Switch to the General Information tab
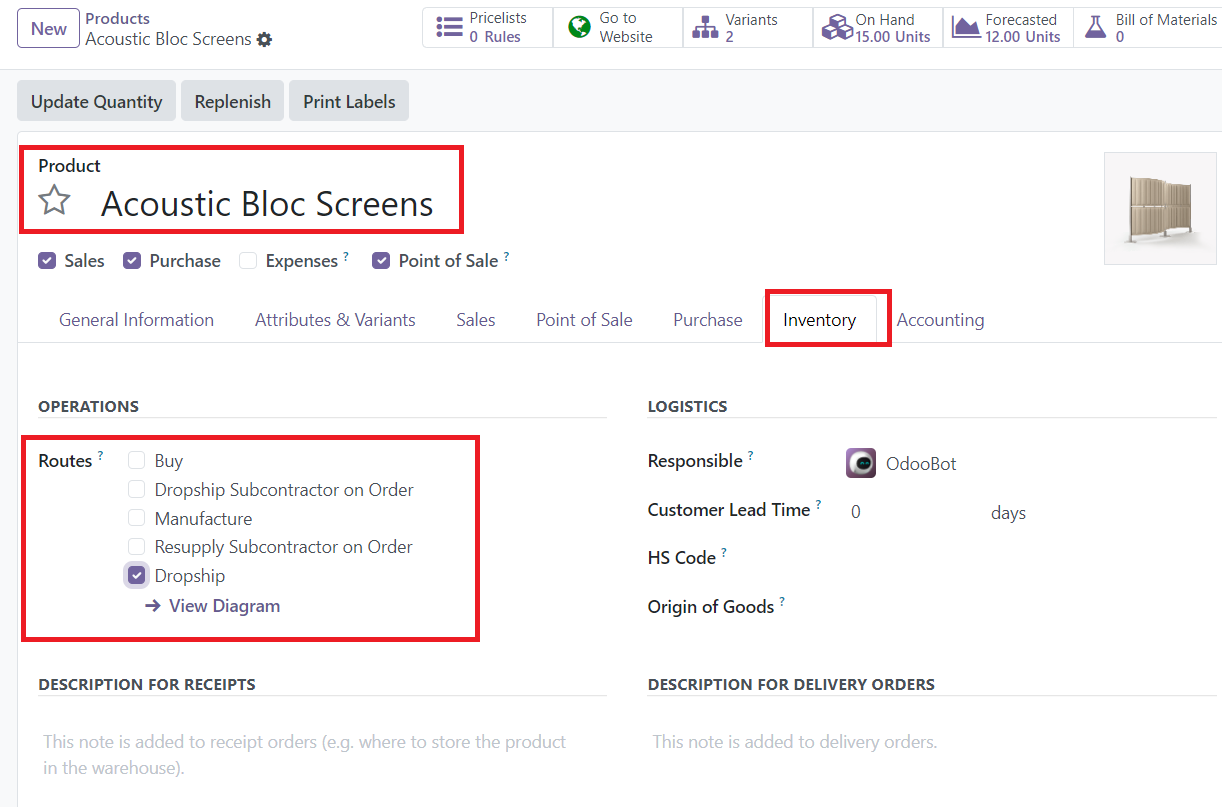The width and height of the screenshot is (1222, 807). click(x=136, y=320)
